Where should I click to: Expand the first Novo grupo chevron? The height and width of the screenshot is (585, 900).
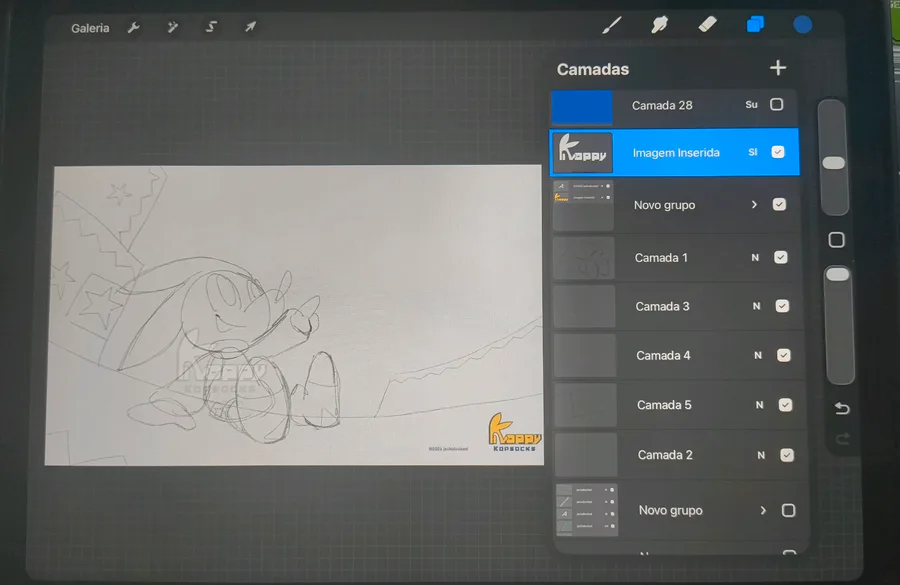coord(754,204)
